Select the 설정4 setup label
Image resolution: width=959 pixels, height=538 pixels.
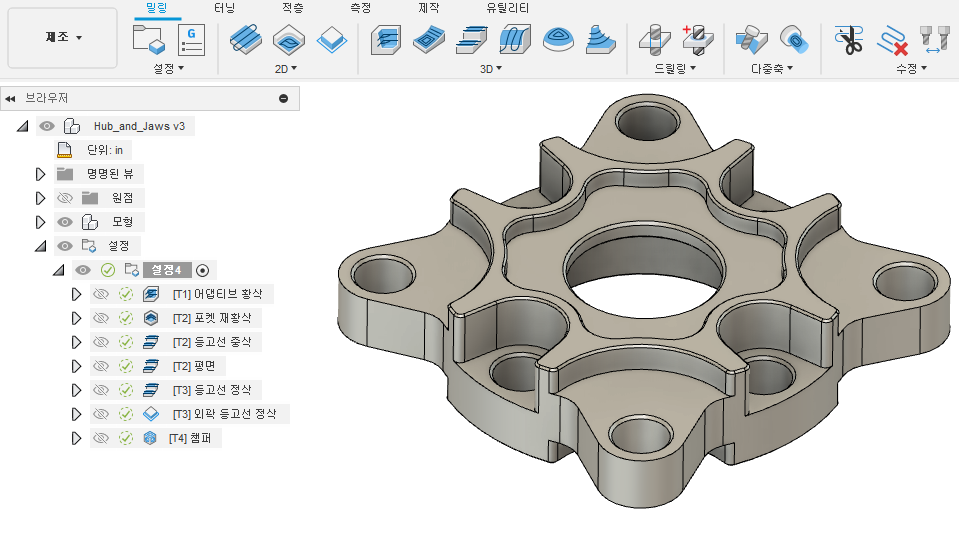(x=166, y=270)
